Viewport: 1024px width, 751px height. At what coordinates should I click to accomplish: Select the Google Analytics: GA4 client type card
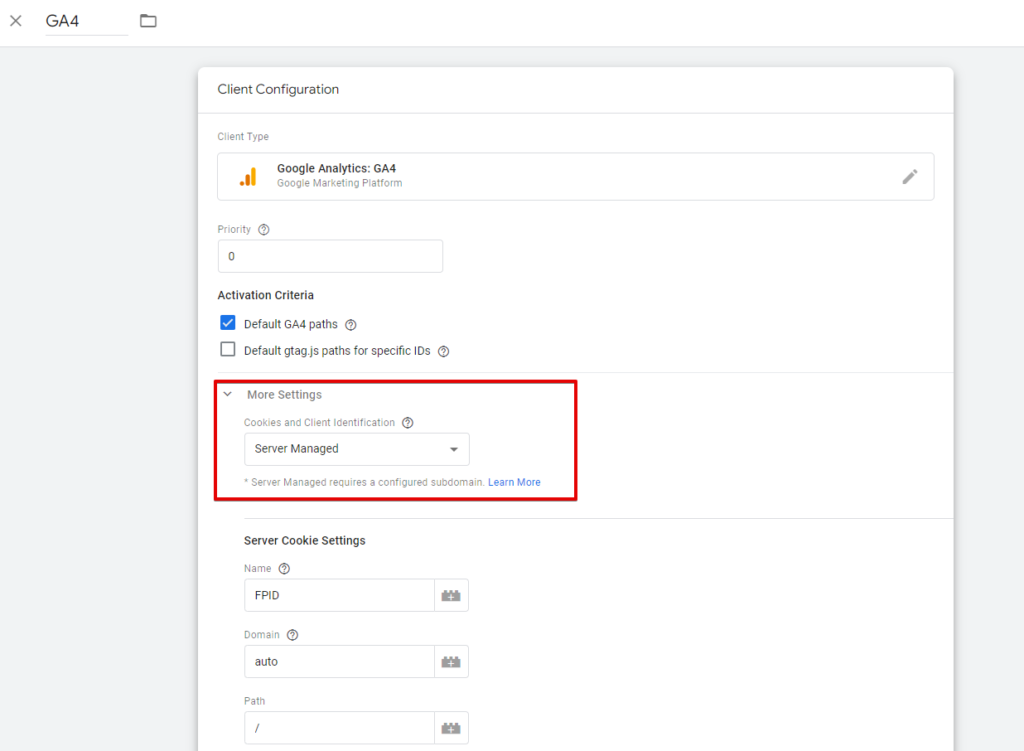(575, 176)
